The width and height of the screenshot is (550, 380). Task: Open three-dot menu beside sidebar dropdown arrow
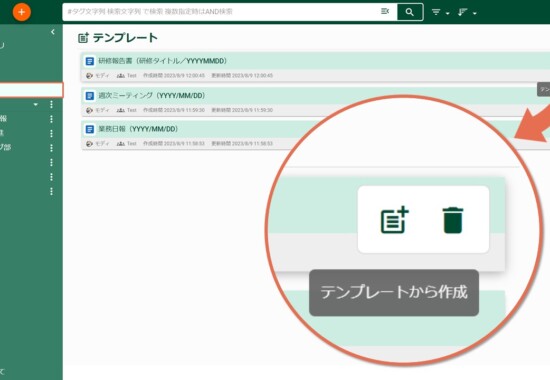pos(51,104)
